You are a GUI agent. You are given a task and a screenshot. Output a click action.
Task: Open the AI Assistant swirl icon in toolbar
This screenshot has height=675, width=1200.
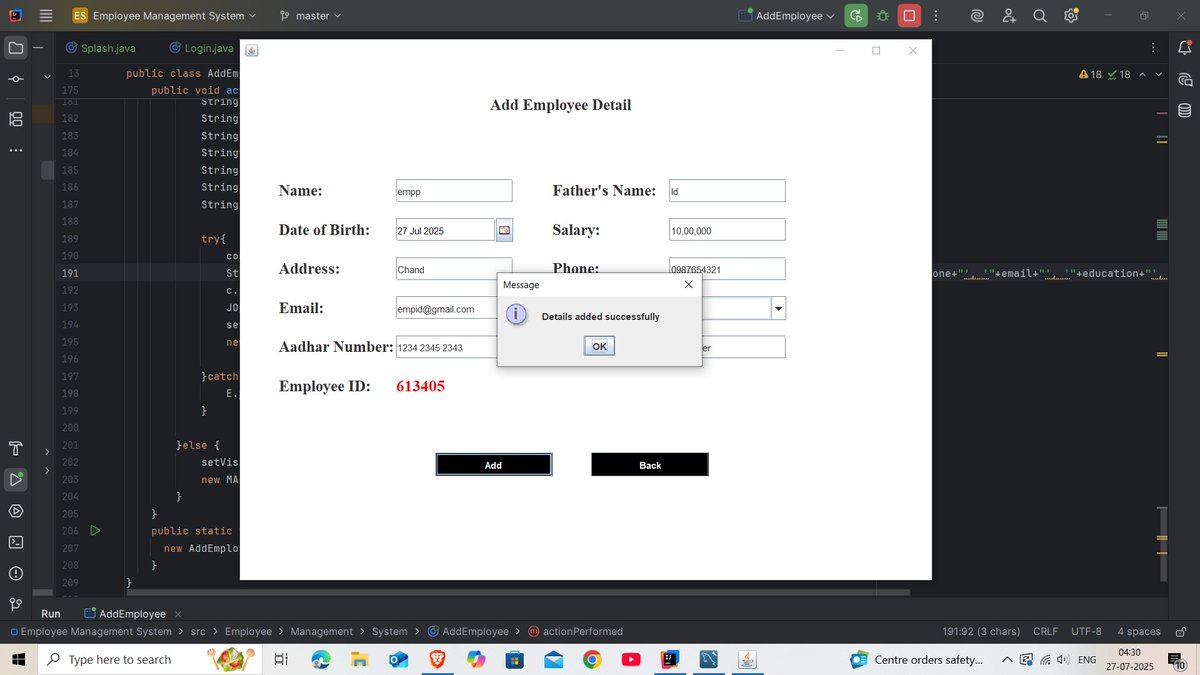977,16
